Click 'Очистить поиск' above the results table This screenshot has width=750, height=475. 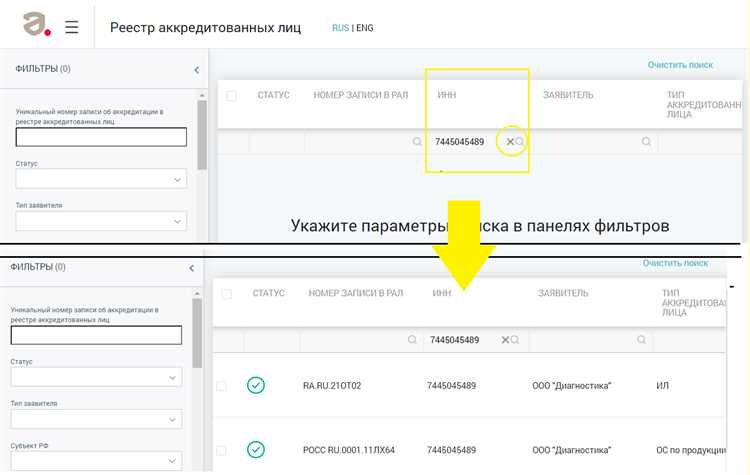pyautogui.click(x=675, y=263)
